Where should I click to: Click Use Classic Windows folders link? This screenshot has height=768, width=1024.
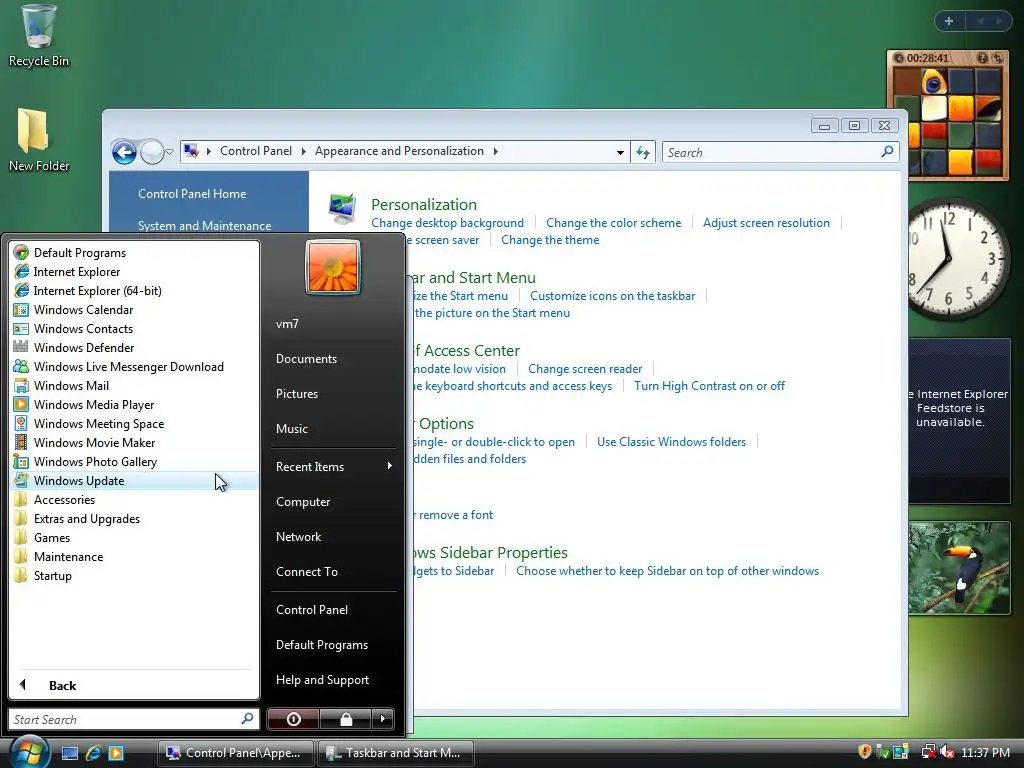click(x=671, y=442)
